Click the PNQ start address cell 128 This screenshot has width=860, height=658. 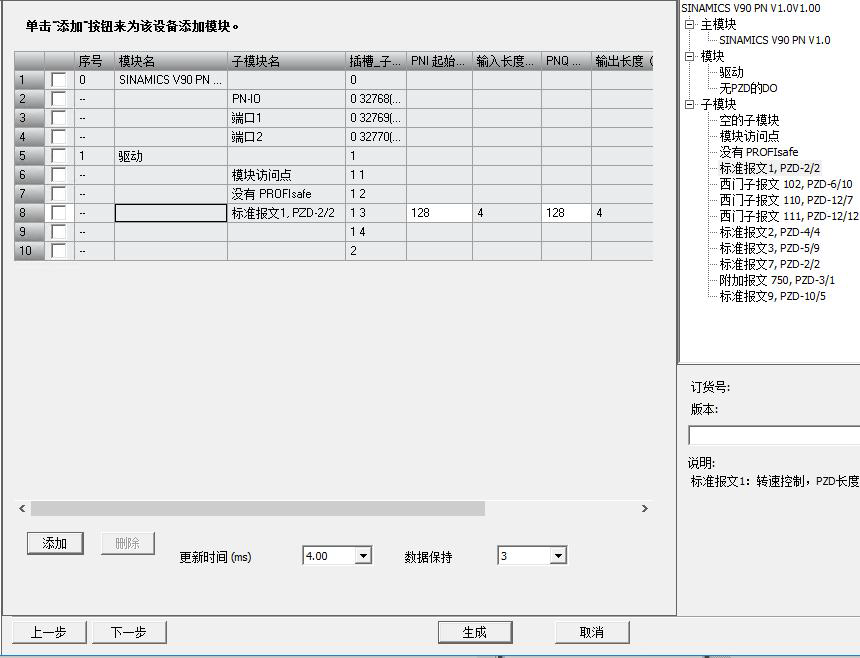coord(567,213)
